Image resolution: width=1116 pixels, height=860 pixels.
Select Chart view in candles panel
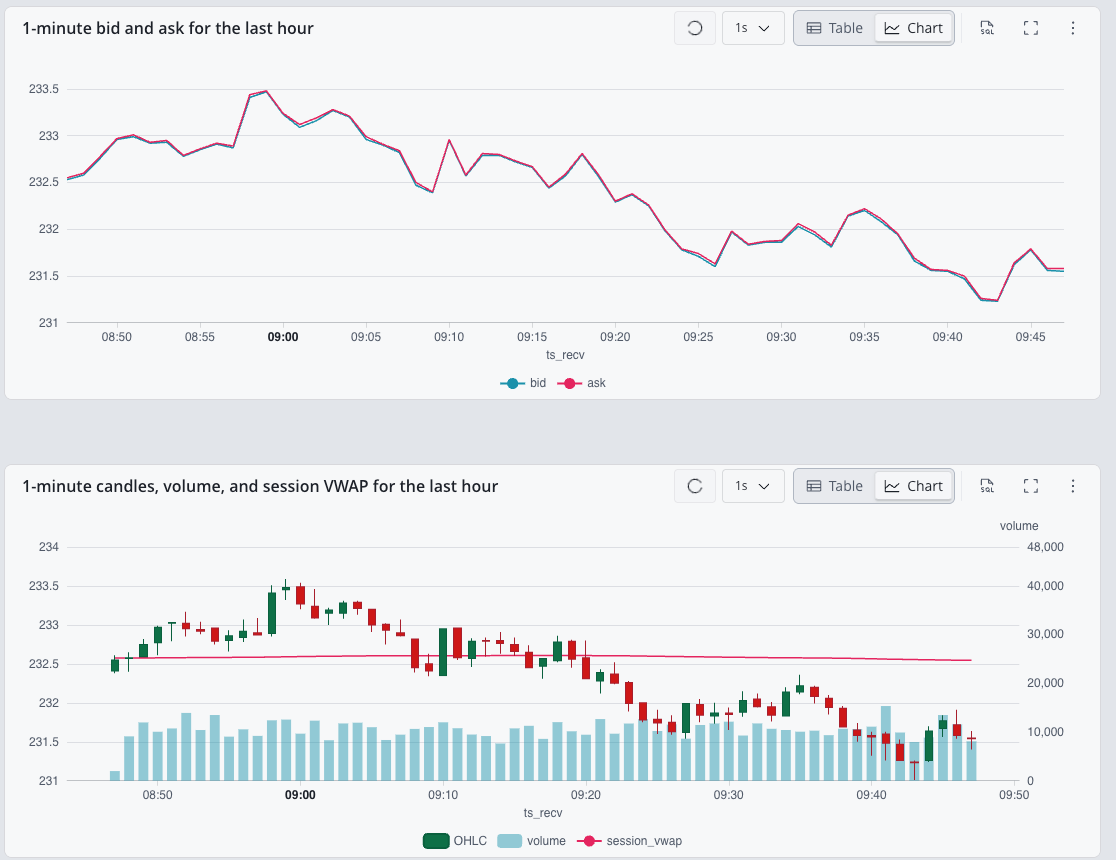[x=914, y=486]
